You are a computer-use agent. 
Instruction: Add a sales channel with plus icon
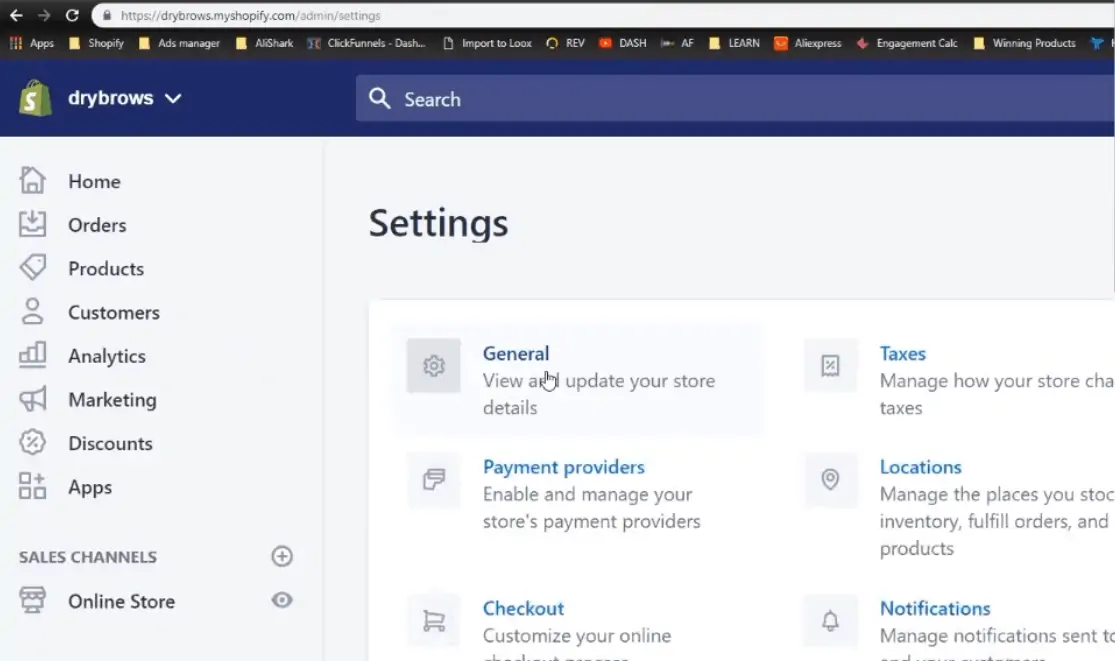(x=282, y=557)
